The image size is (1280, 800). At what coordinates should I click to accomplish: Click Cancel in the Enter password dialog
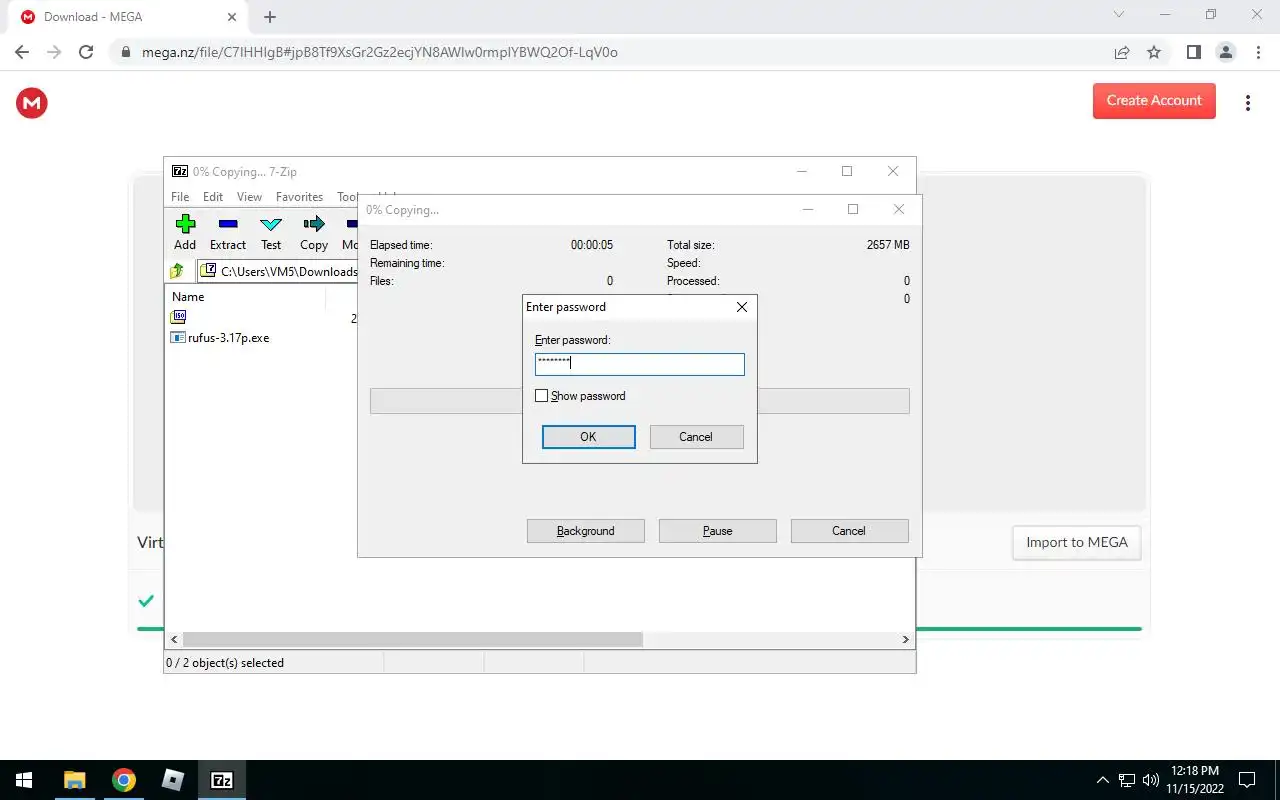click(696, 437)
